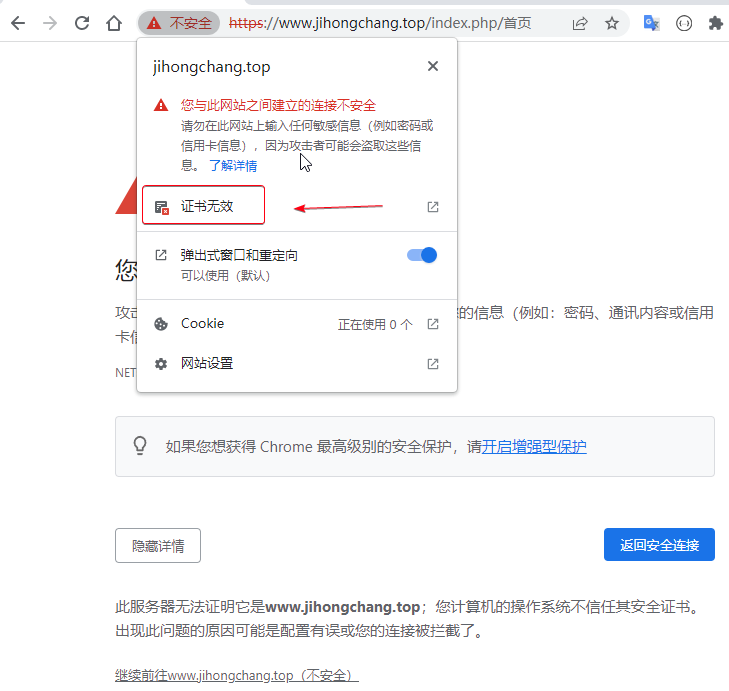
Task: Toggle the 弹出式窗口和重定向 switch
Action: pyautogui.click(x=422, y=255)
